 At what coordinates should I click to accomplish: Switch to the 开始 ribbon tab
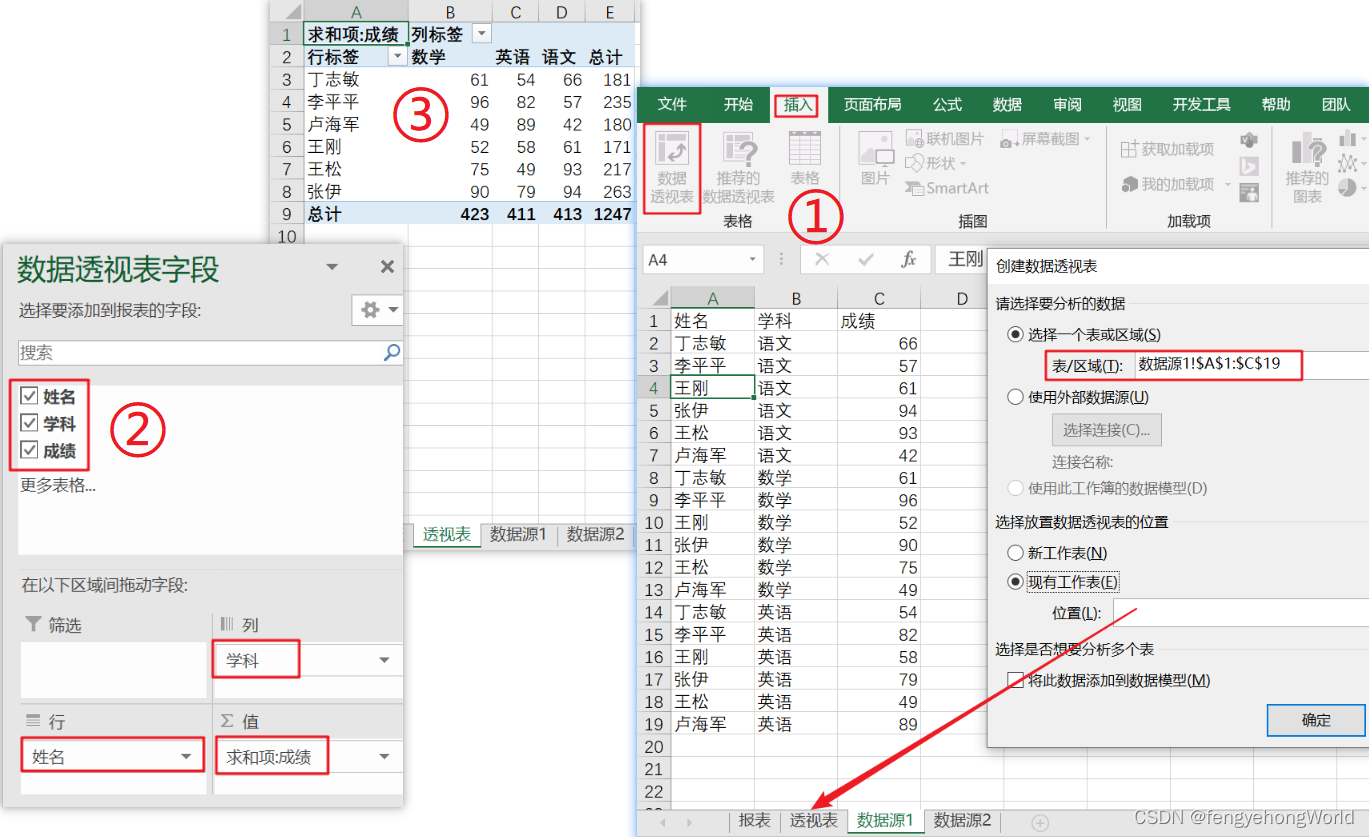click(x=738, y=104)
